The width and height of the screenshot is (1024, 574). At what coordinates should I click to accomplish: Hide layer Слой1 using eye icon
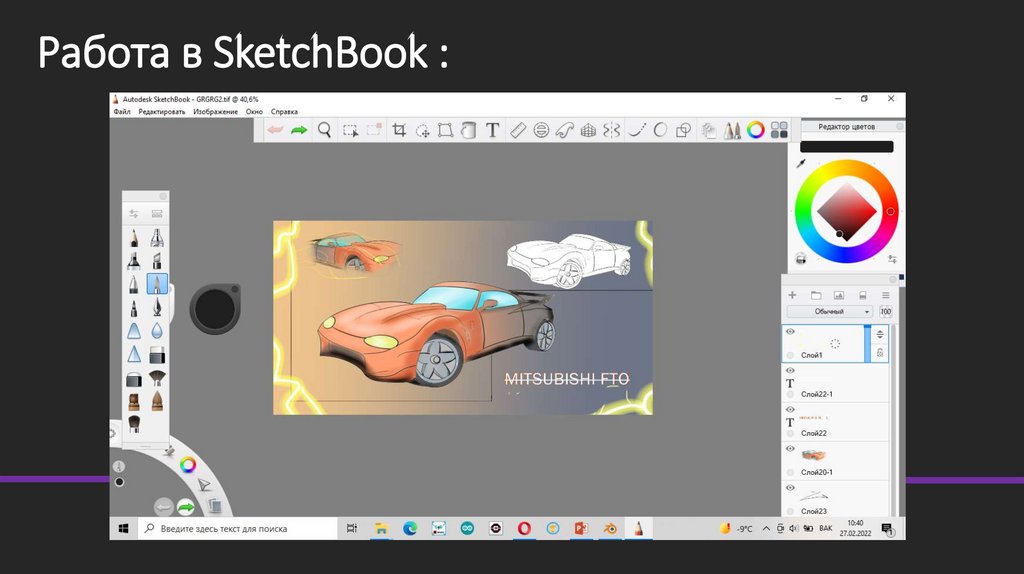[x=790, y=331]
